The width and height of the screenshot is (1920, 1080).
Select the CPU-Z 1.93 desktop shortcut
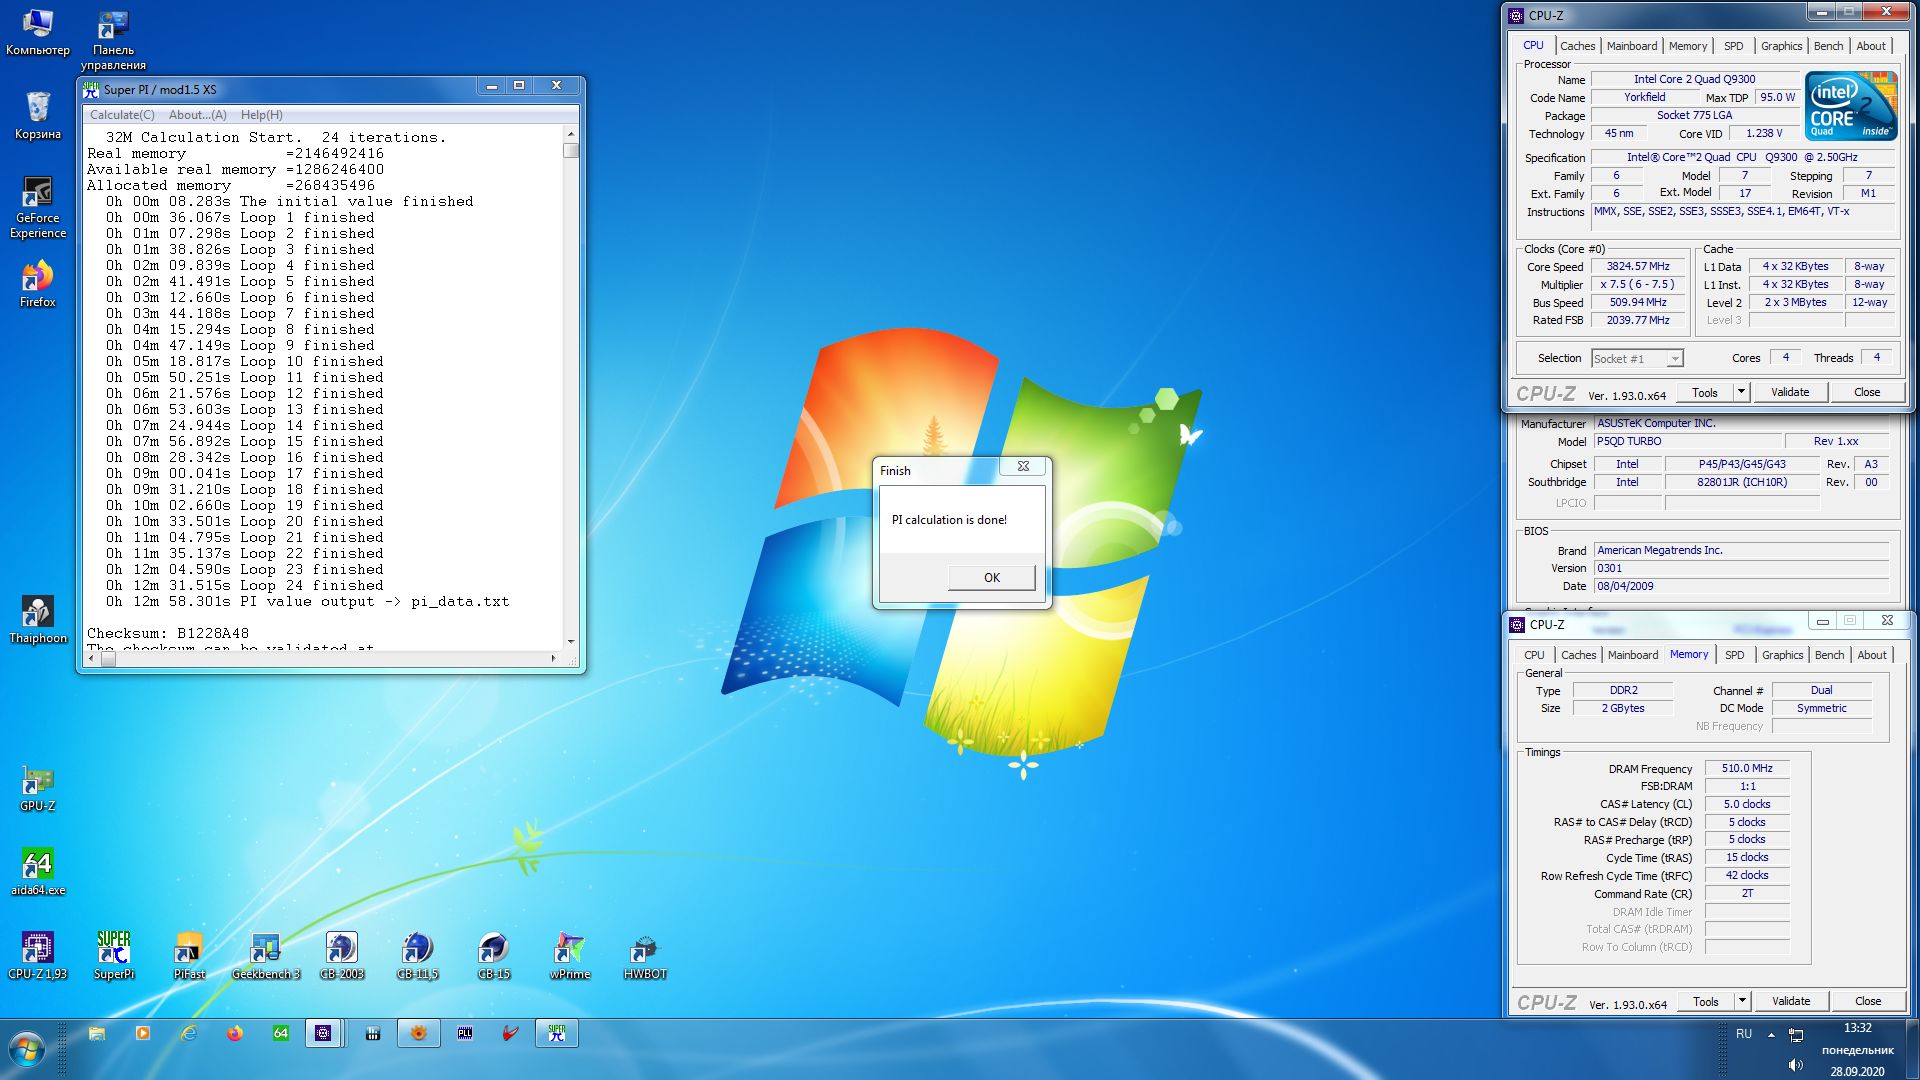[38, 955]
